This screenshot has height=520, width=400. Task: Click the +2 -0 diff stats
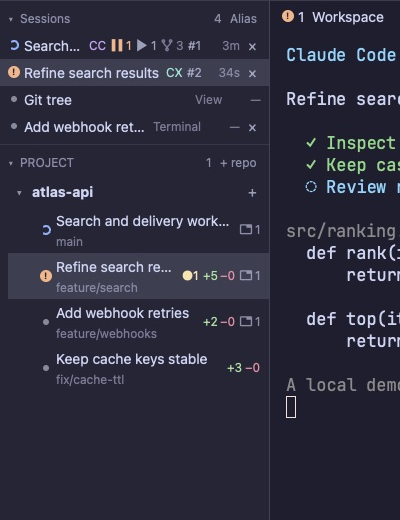(x=219, y=322)
